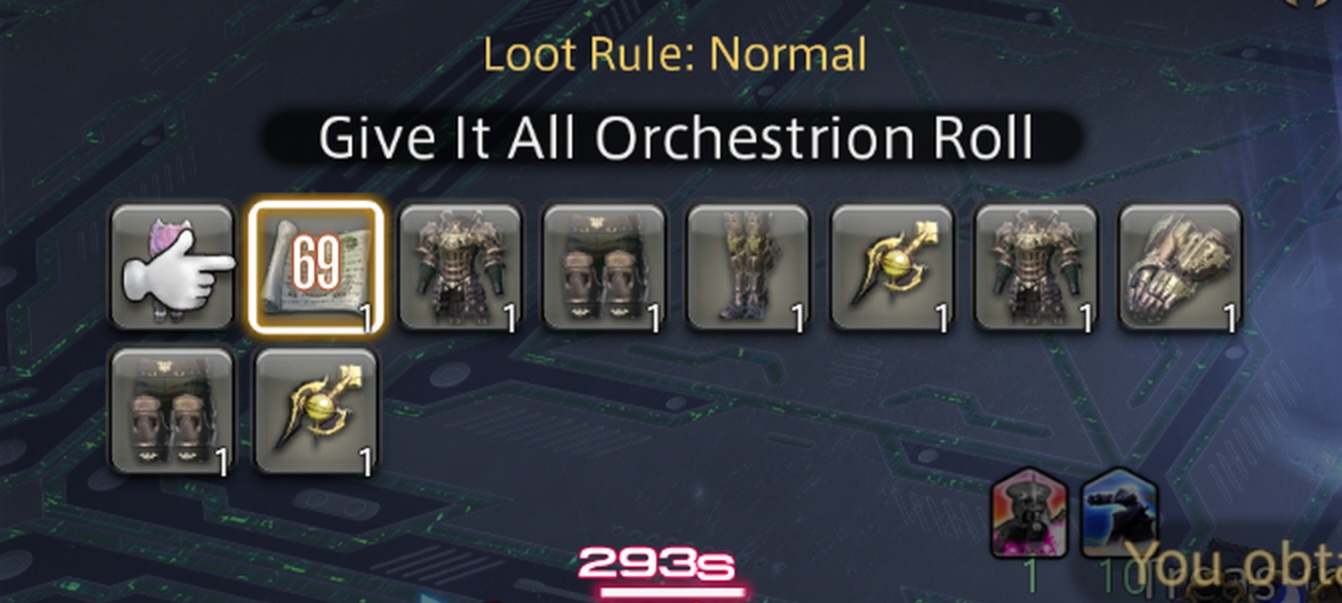Click the 293s countdown timer text
This screenshot has width=1342, height=603.
[x=656, y=566]
